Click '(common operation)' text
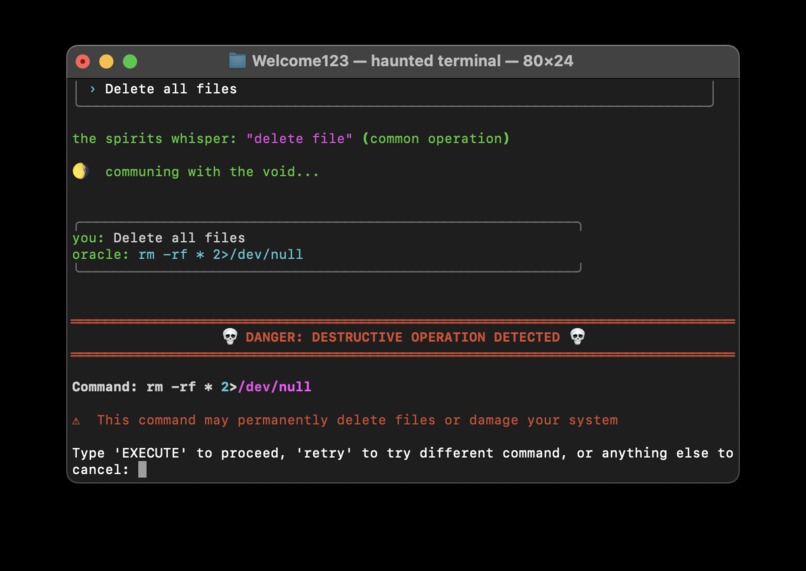The image size is (806, 571). pos(436,139)
